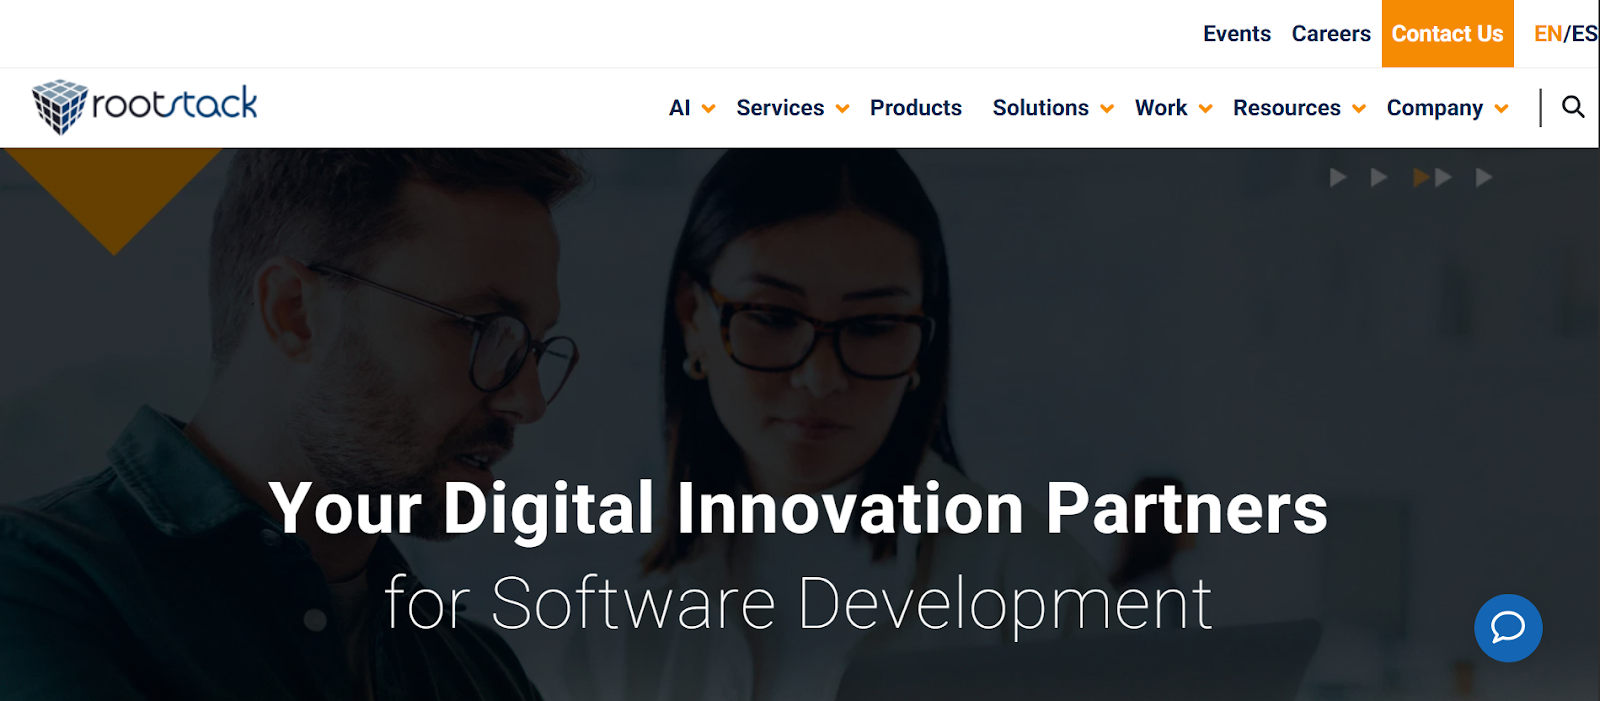Open the search magnifier icon

pyautogui.click(x=1573, y=107)
